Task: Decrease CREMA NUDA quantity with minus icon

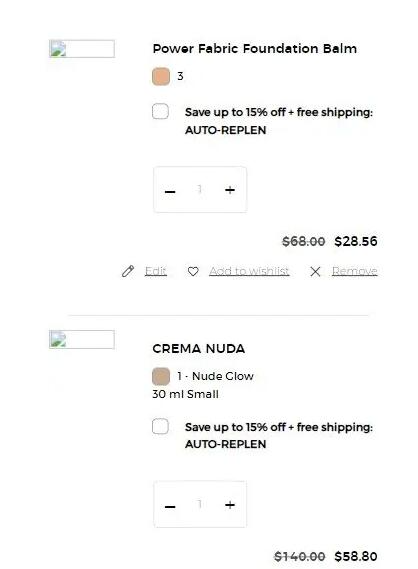Action: 170,506
